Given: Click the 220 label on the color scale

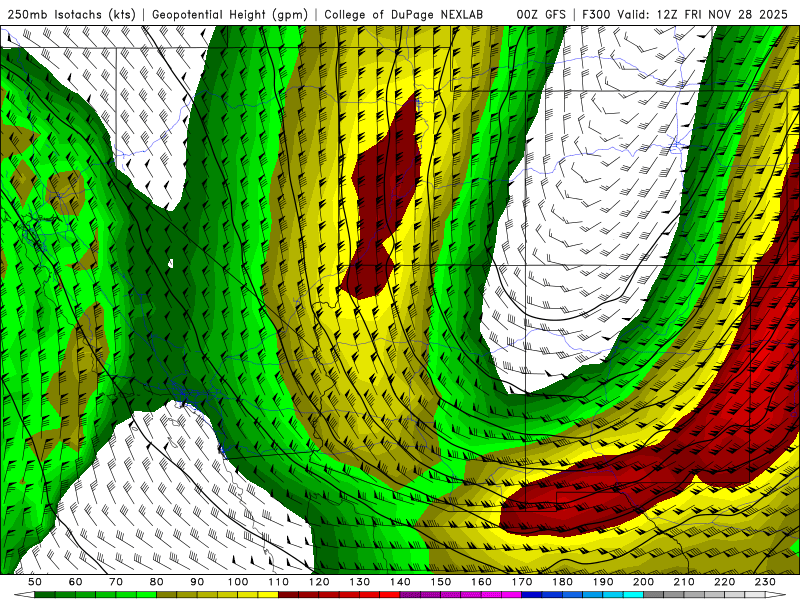Looking at the screenshot, I should tap(724, 582).
